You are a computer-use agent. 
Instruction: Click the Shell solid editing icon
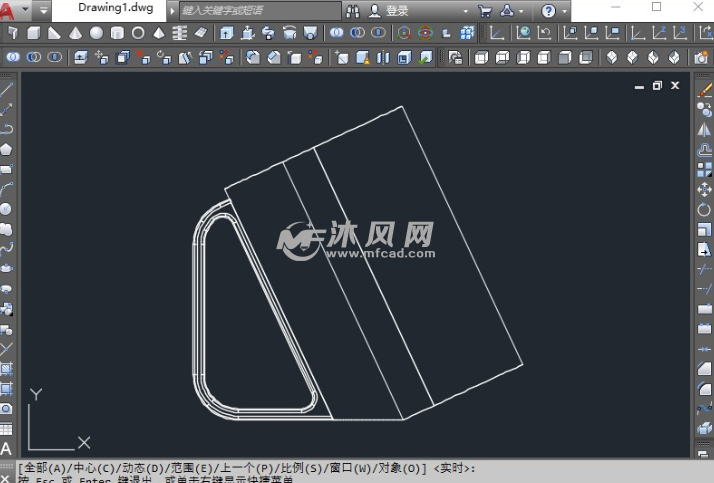(x=404, y=57)
